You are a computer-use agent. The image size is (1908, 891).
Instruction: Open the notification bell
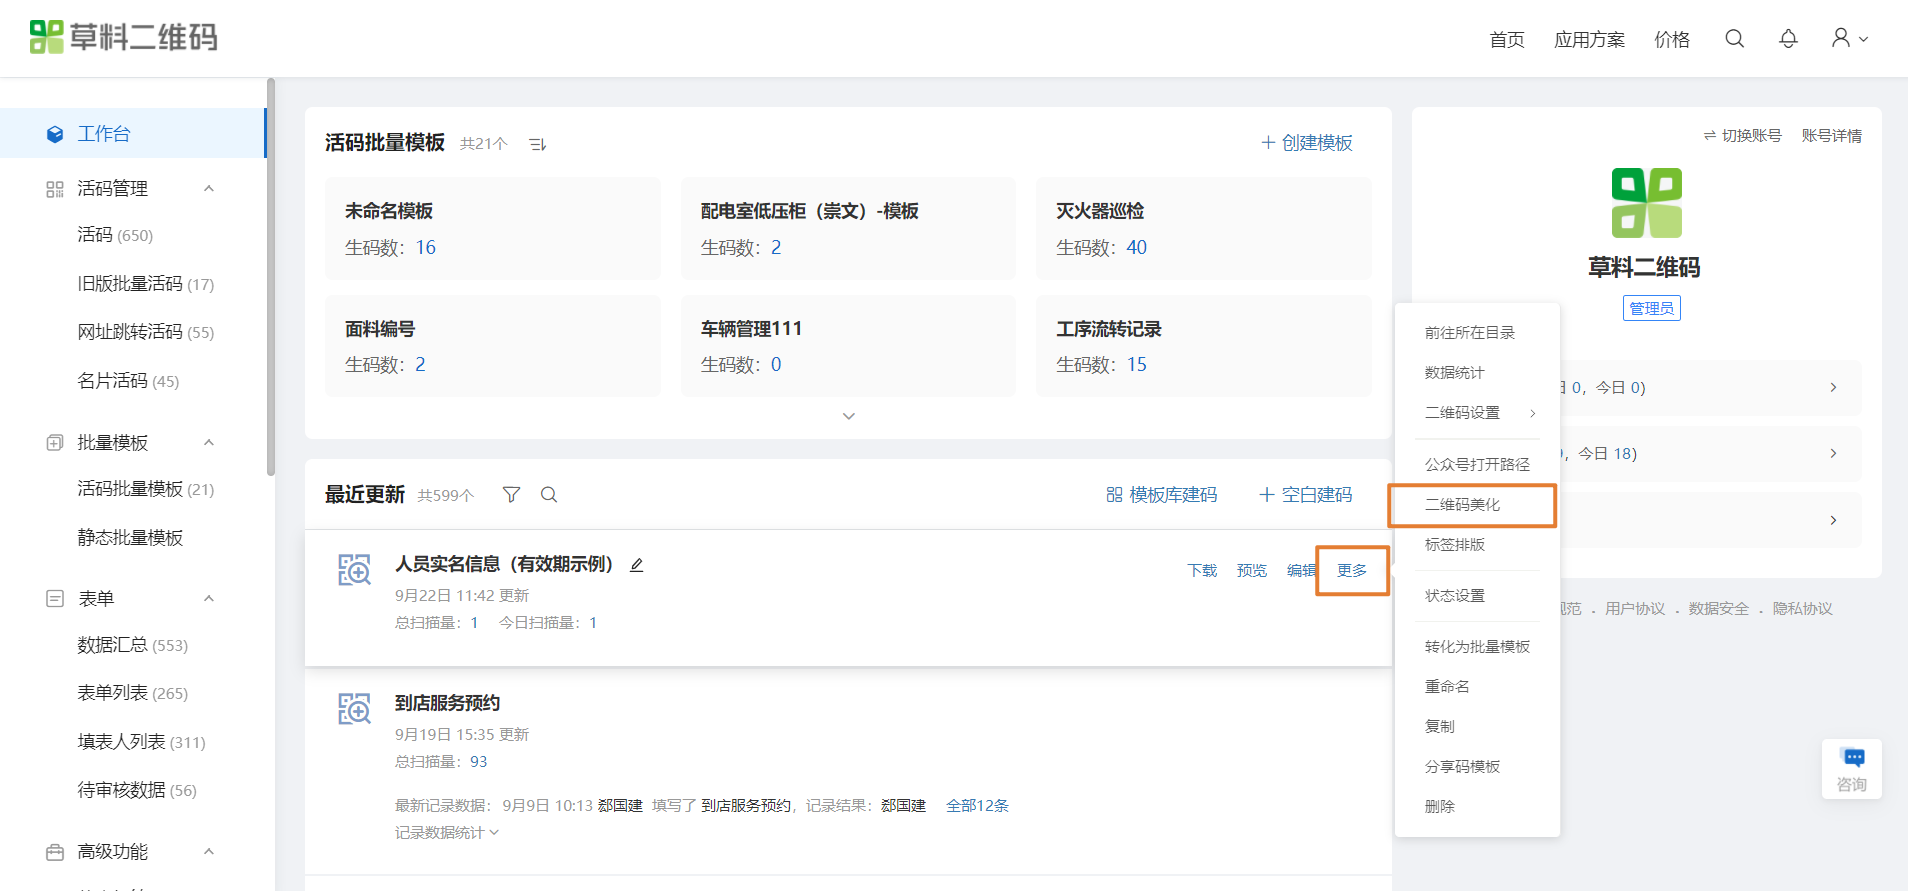[x=1788, y=38]
